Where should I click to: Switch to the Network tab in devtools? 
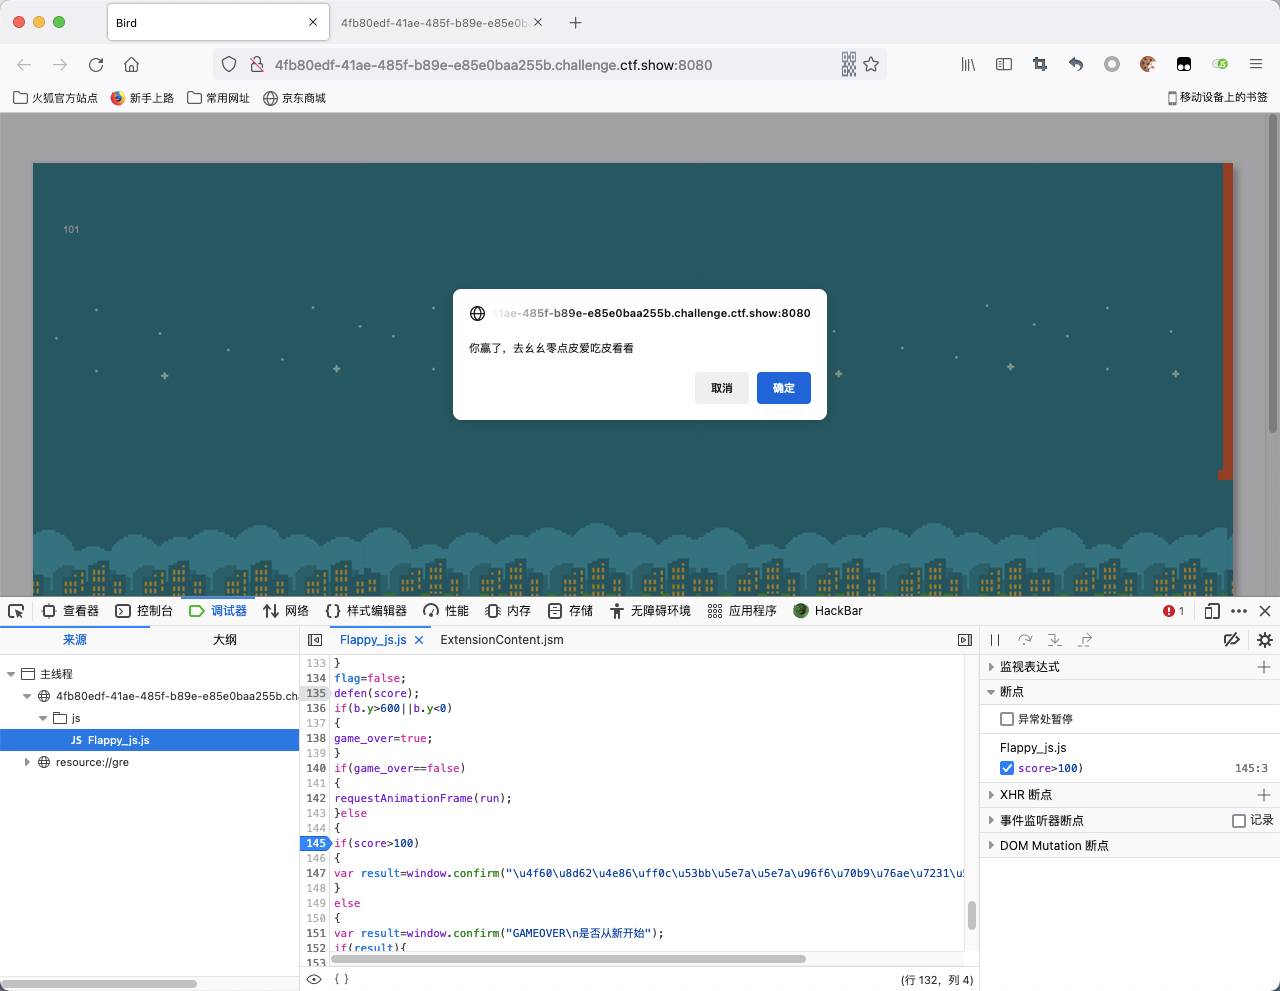click(286, 611)
